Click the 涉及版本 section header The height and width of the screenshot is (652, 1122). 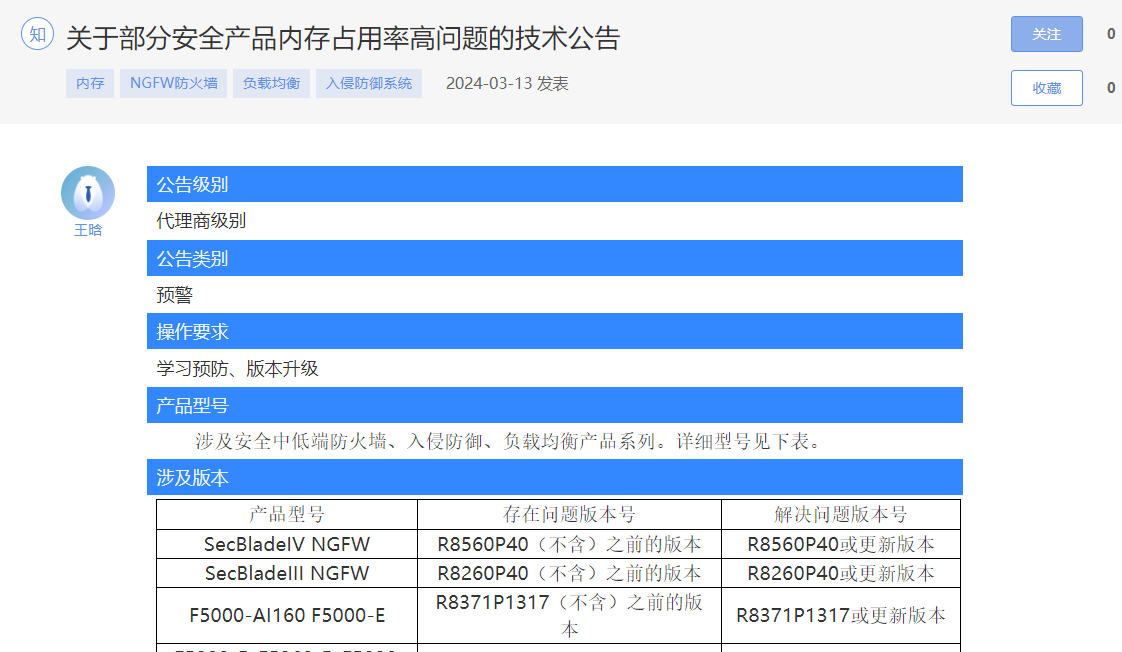[x=555, y=477]
